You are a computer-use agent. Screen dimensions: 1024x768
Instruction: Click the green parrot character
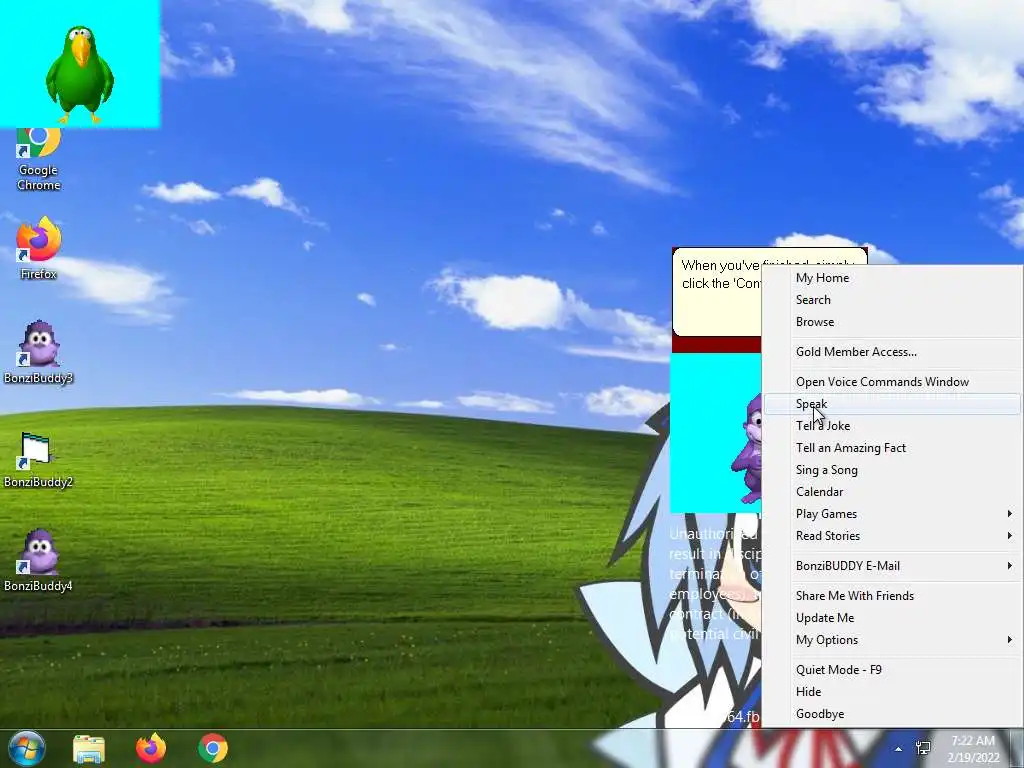pyautogui.click(x=80, y=74)
